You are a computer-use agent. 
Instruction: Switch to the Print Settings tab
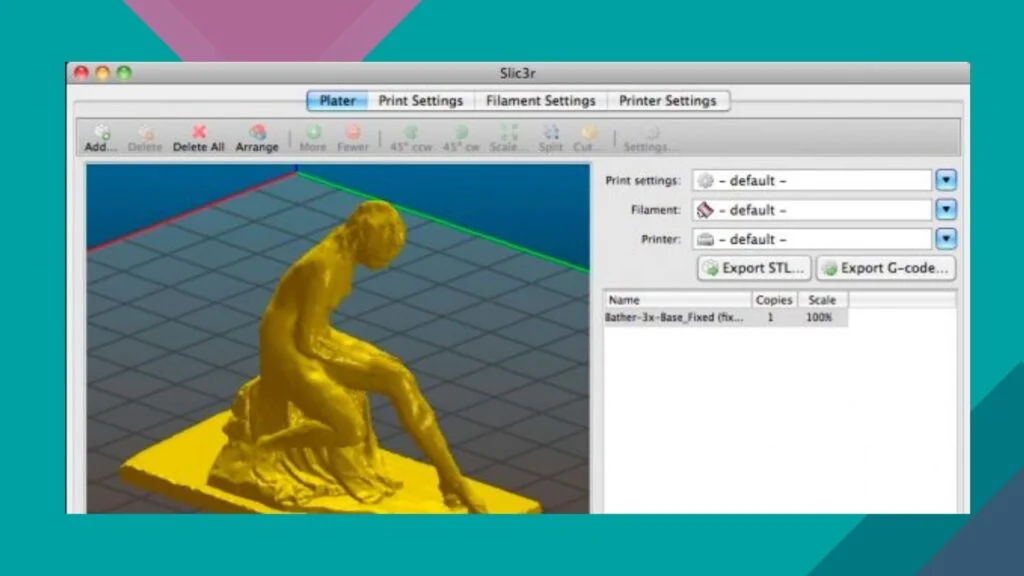(421, 101)
